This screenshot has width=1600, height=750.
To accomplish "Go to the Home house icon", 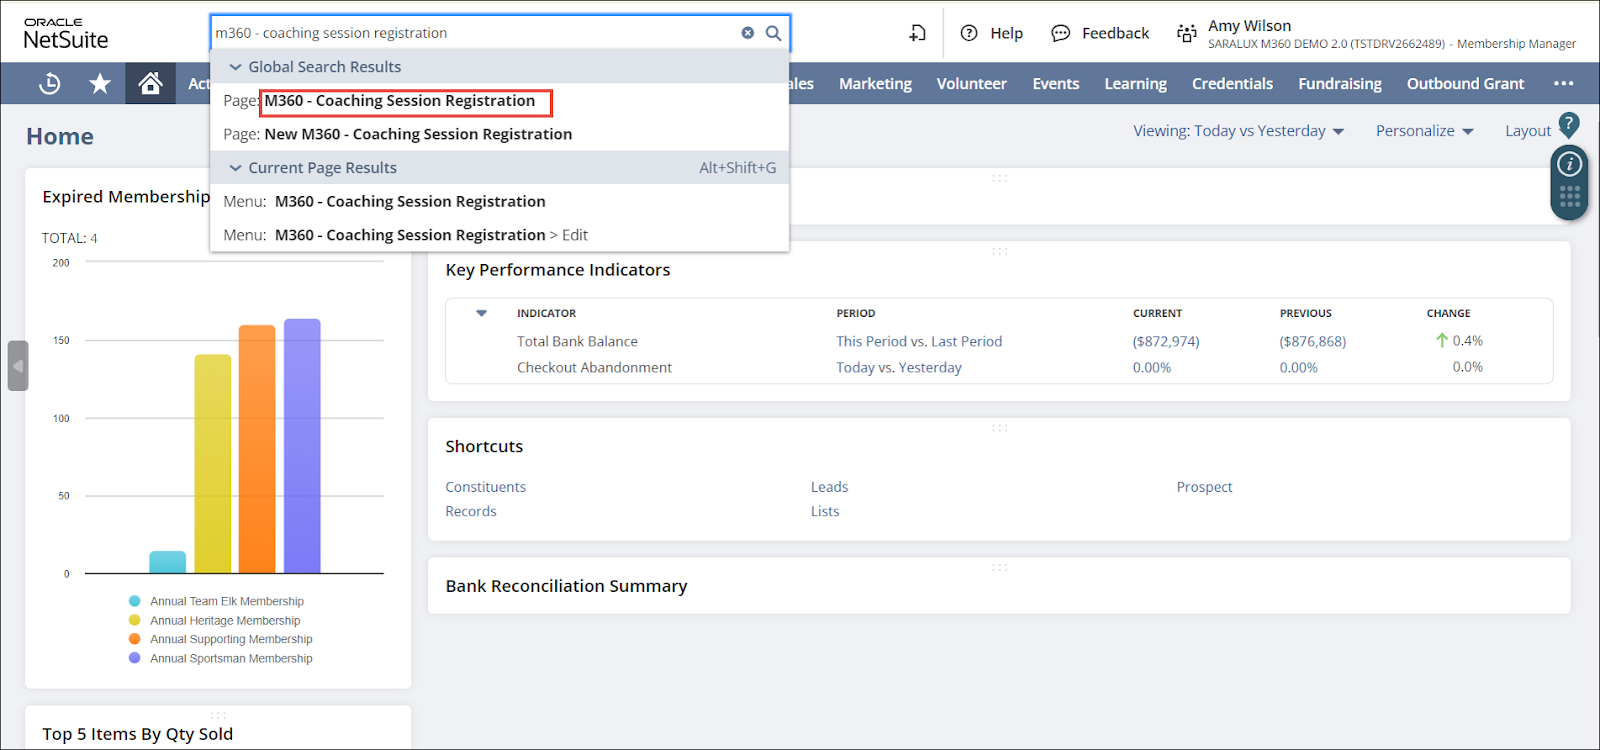I will tap(150, 84).
